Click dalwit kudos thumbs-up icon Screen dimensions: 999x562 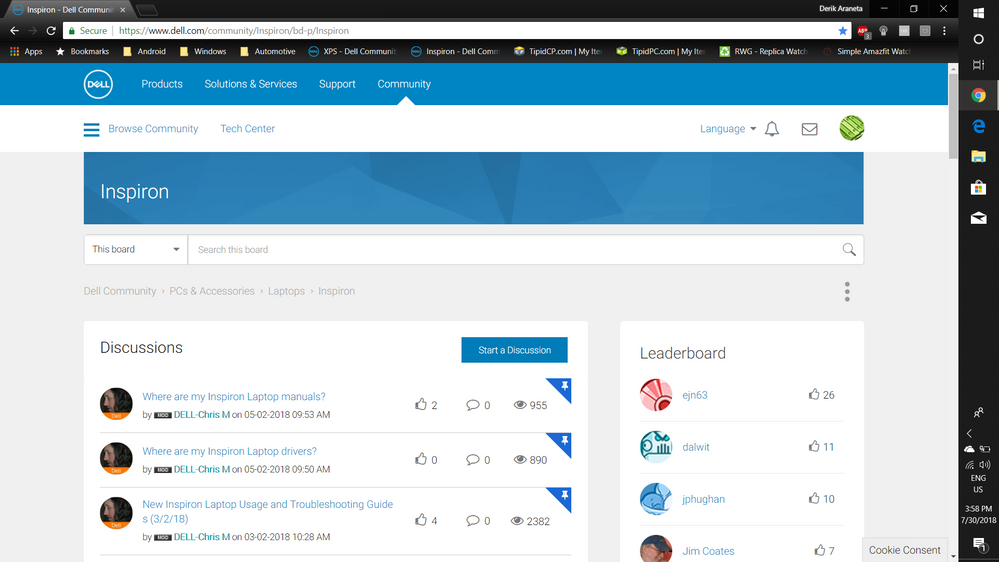[x=814, y=446]
